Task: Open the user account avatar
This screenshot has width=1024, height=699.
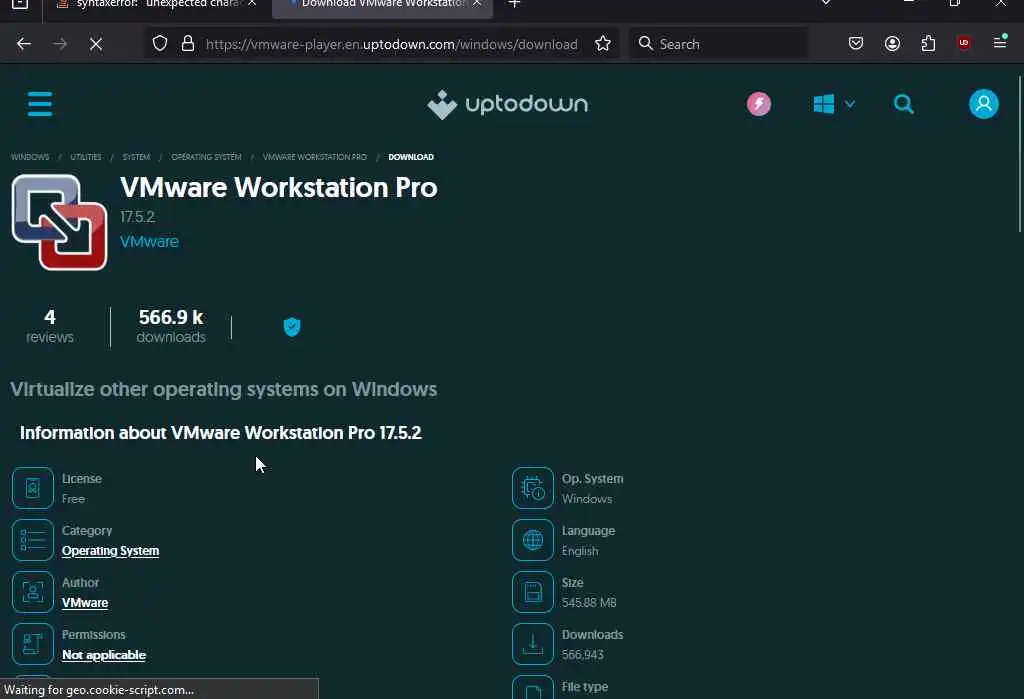Action: point(984,104)
